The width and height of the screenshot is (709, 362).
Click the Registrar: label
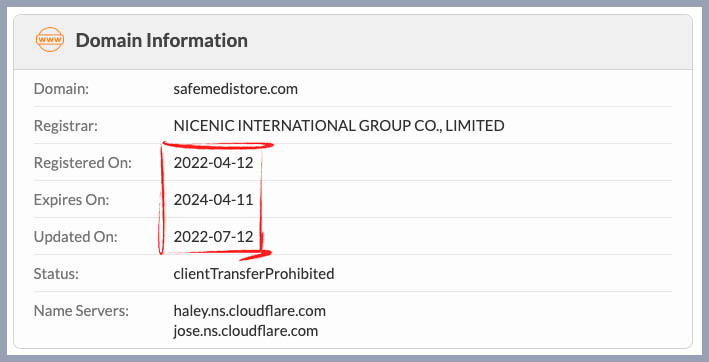(x=66, y=125)
